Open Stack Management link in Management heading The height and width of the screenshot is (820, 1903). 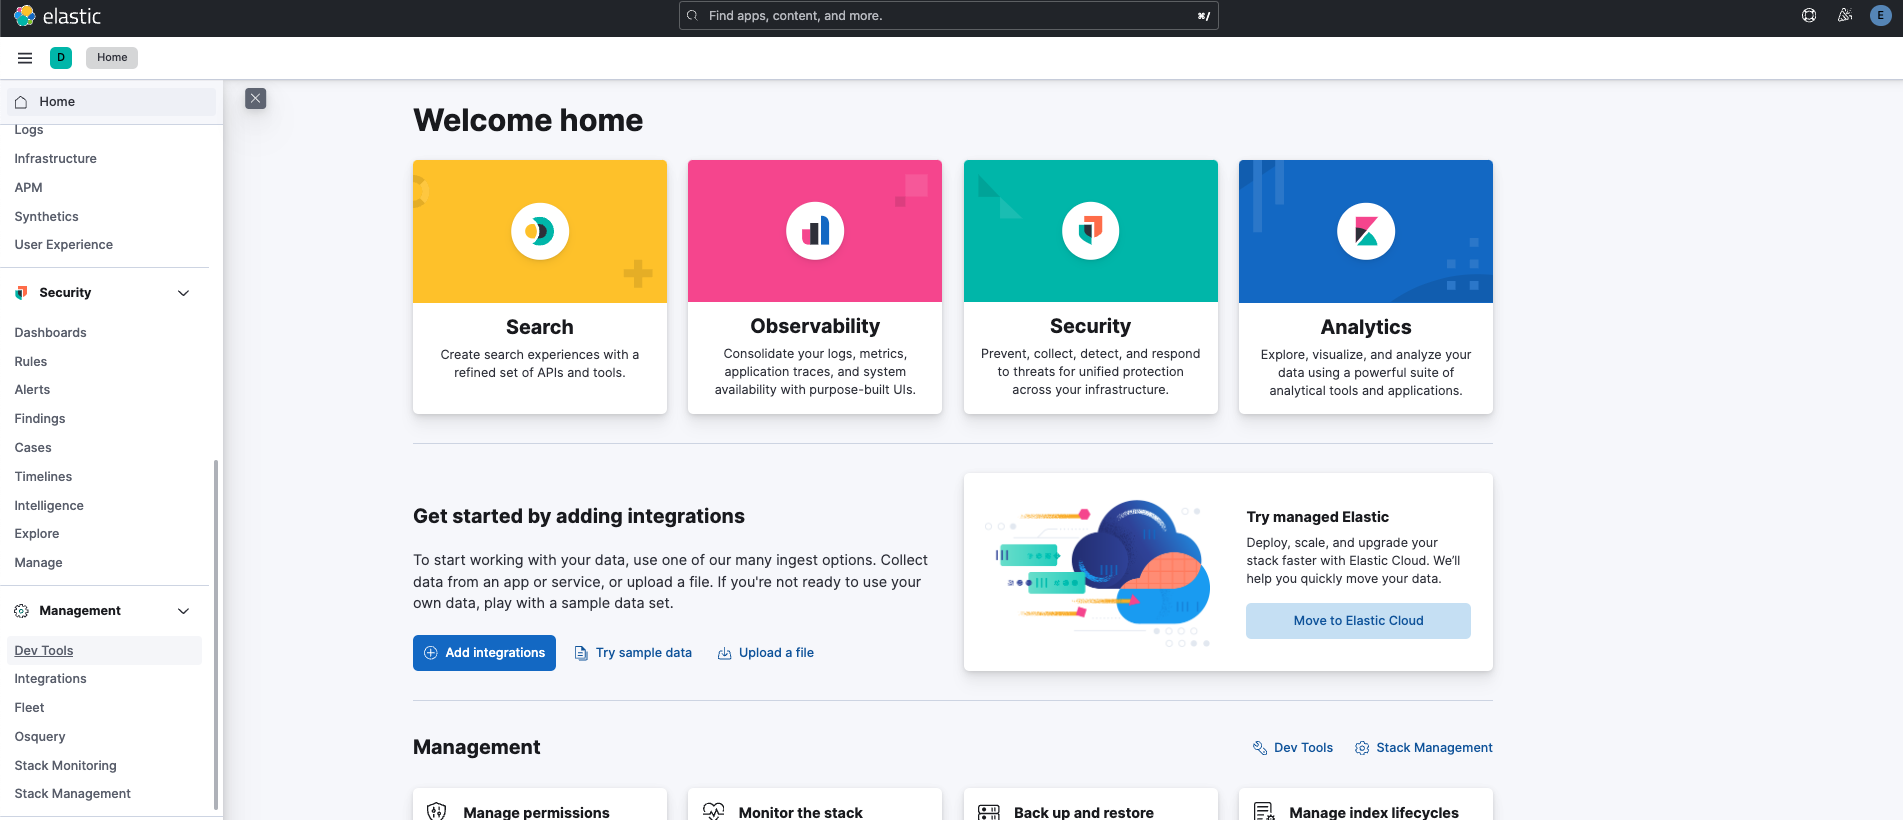[x=1424, y=748]
